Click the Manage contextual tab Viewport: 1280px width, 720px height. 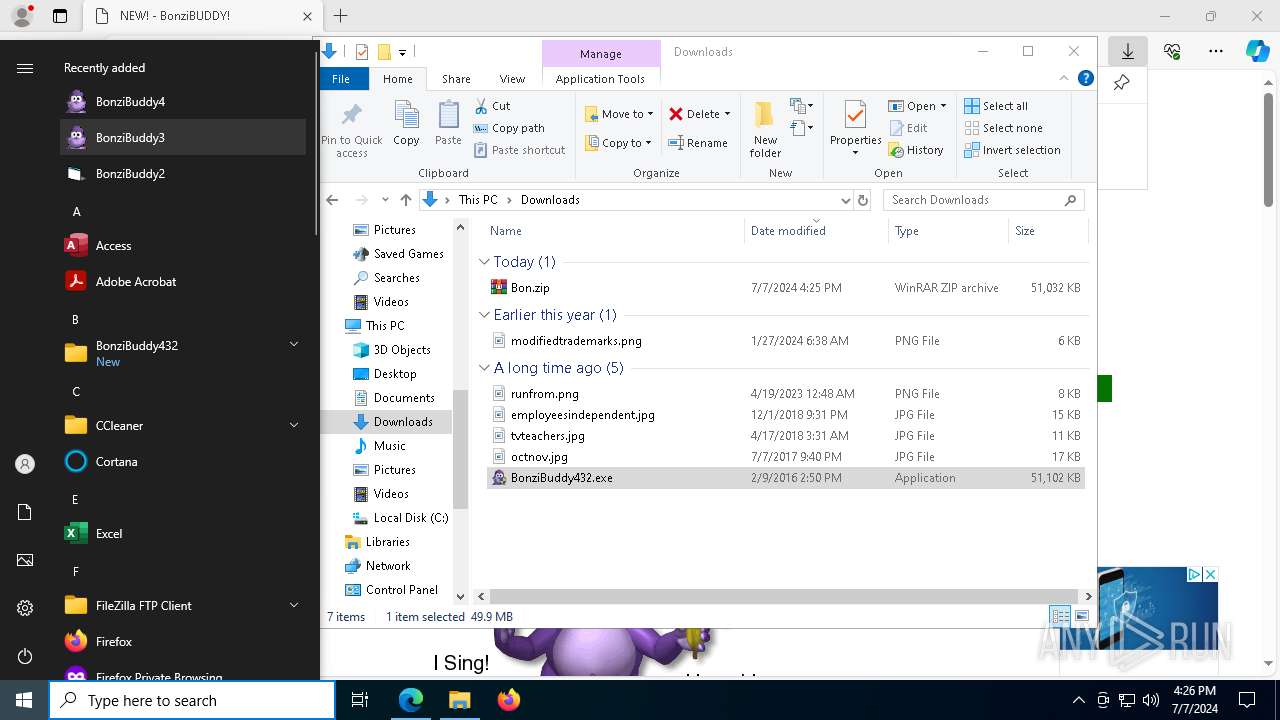pyautogui.click(x=601, y=54)
